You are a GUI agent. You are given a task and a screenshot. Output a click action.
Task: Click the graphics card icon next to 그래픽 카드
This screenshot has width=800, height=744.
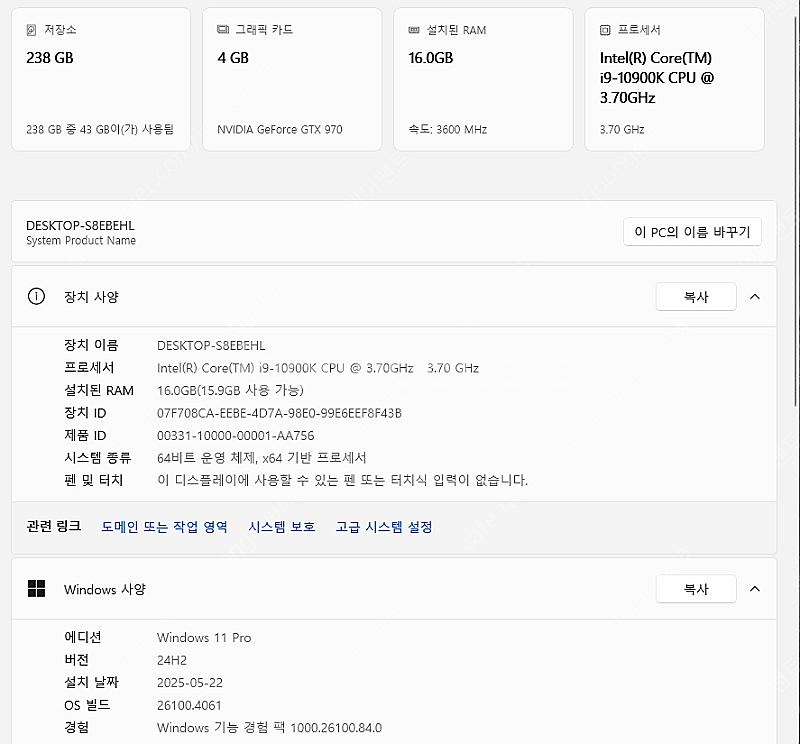(223, 30)
